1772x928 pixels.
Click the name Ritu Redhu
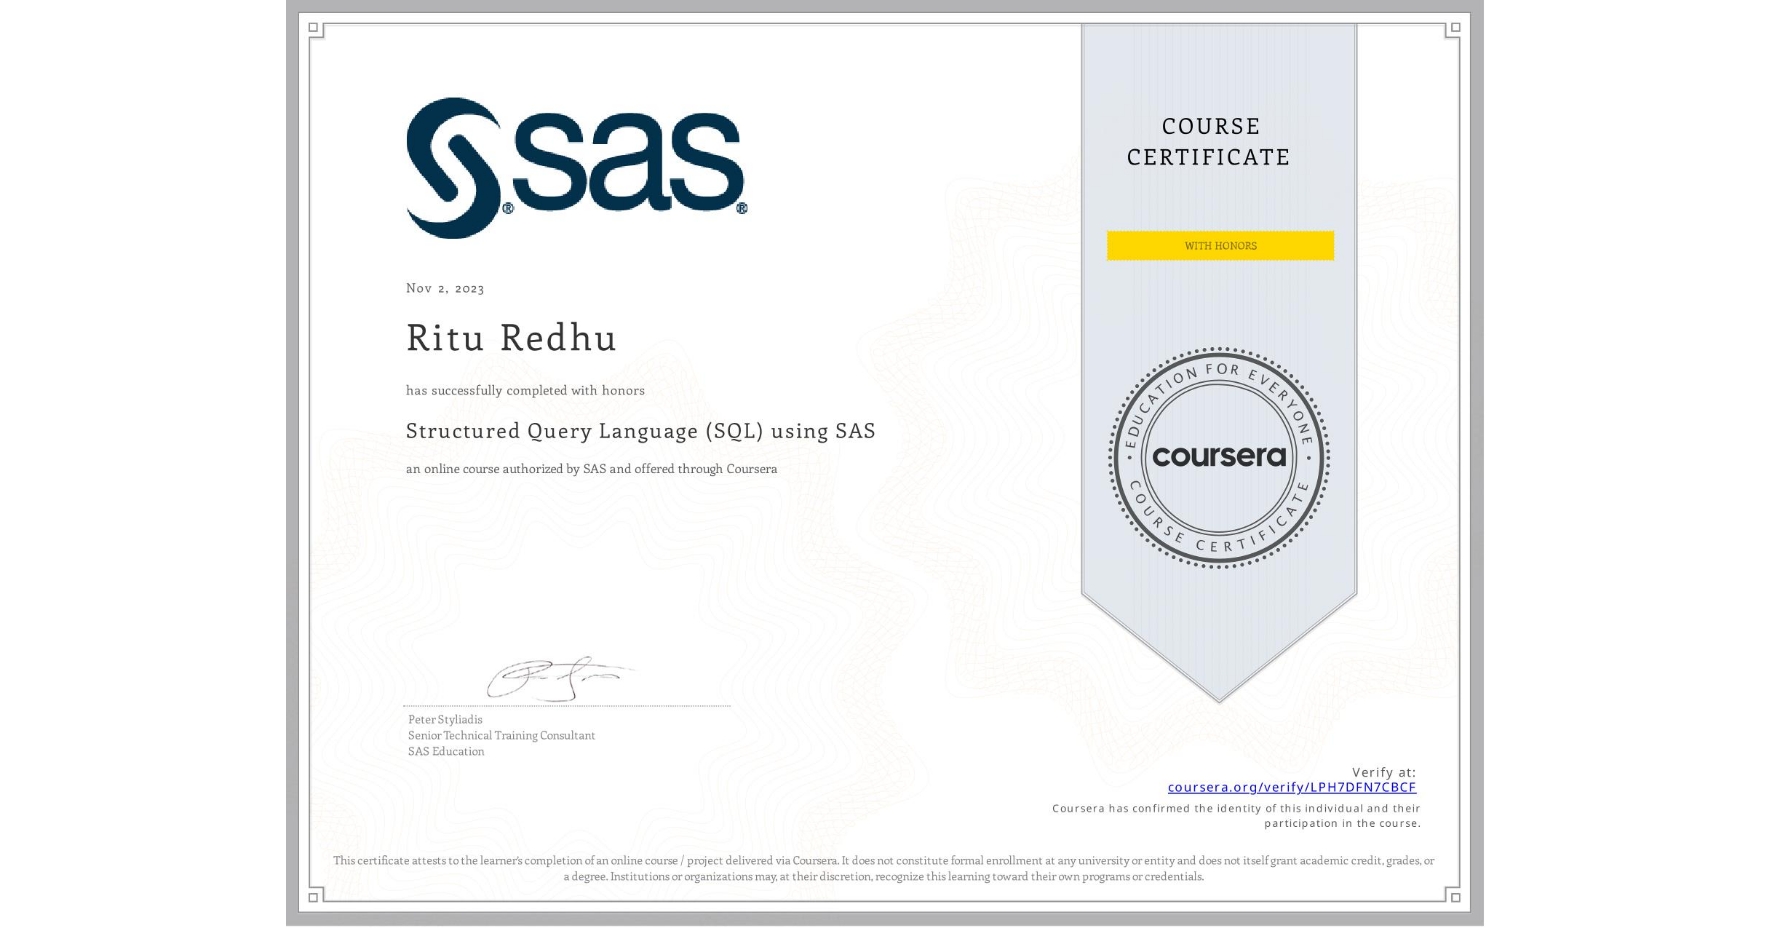click(x=511, y=338)
